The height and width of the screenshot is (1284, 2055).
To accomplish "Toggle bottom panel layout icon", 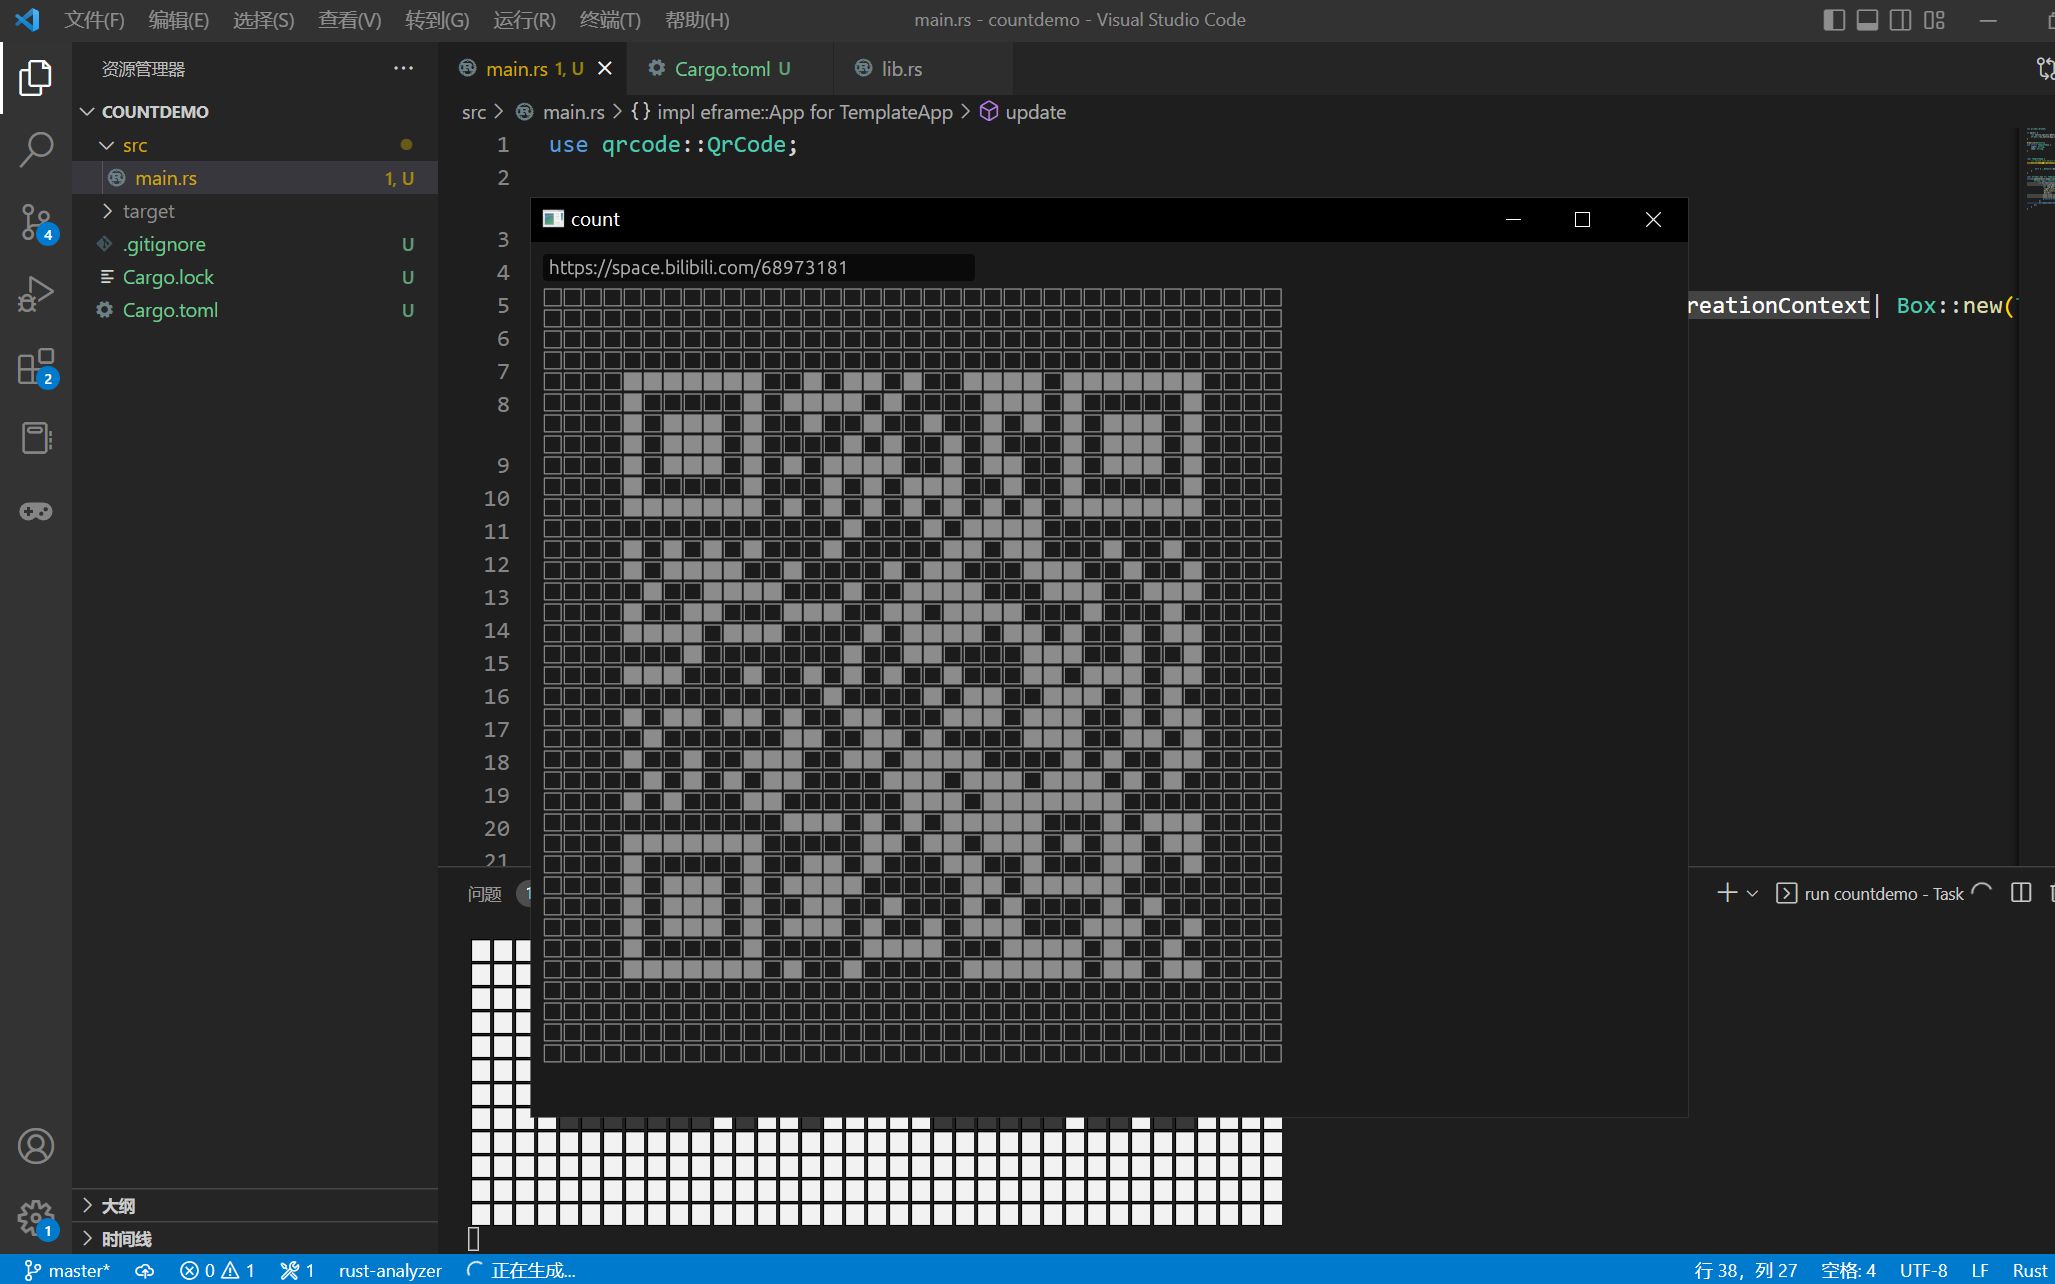I will pos(1867,20).
